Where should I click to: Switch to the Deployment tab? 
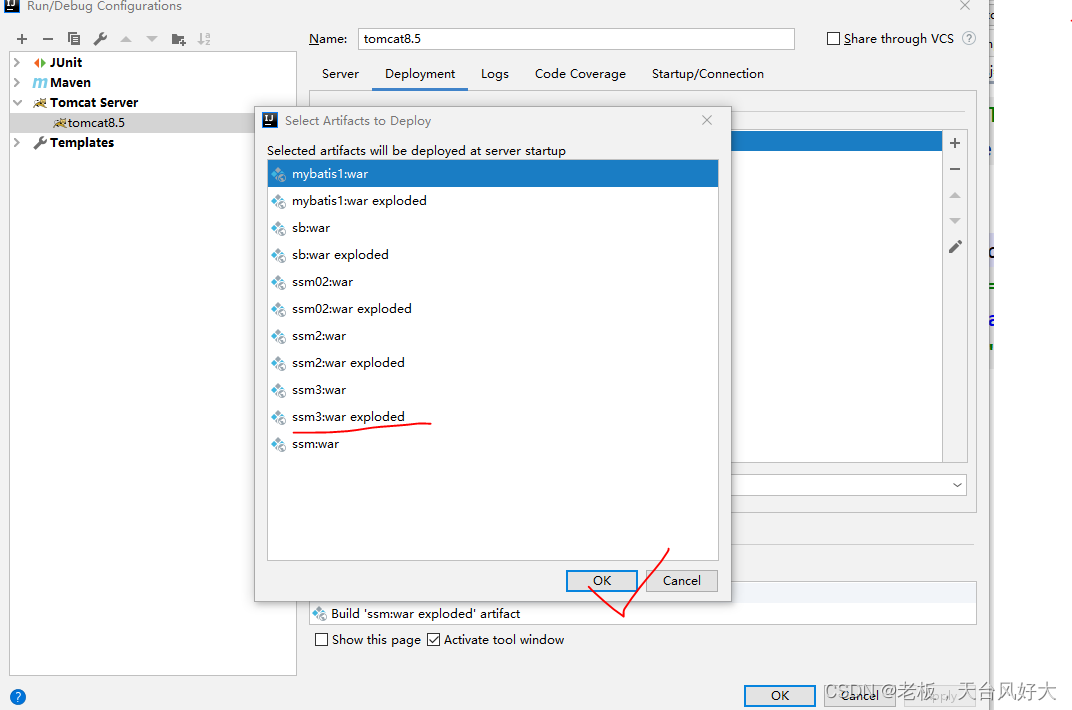[x=420, y=74]
